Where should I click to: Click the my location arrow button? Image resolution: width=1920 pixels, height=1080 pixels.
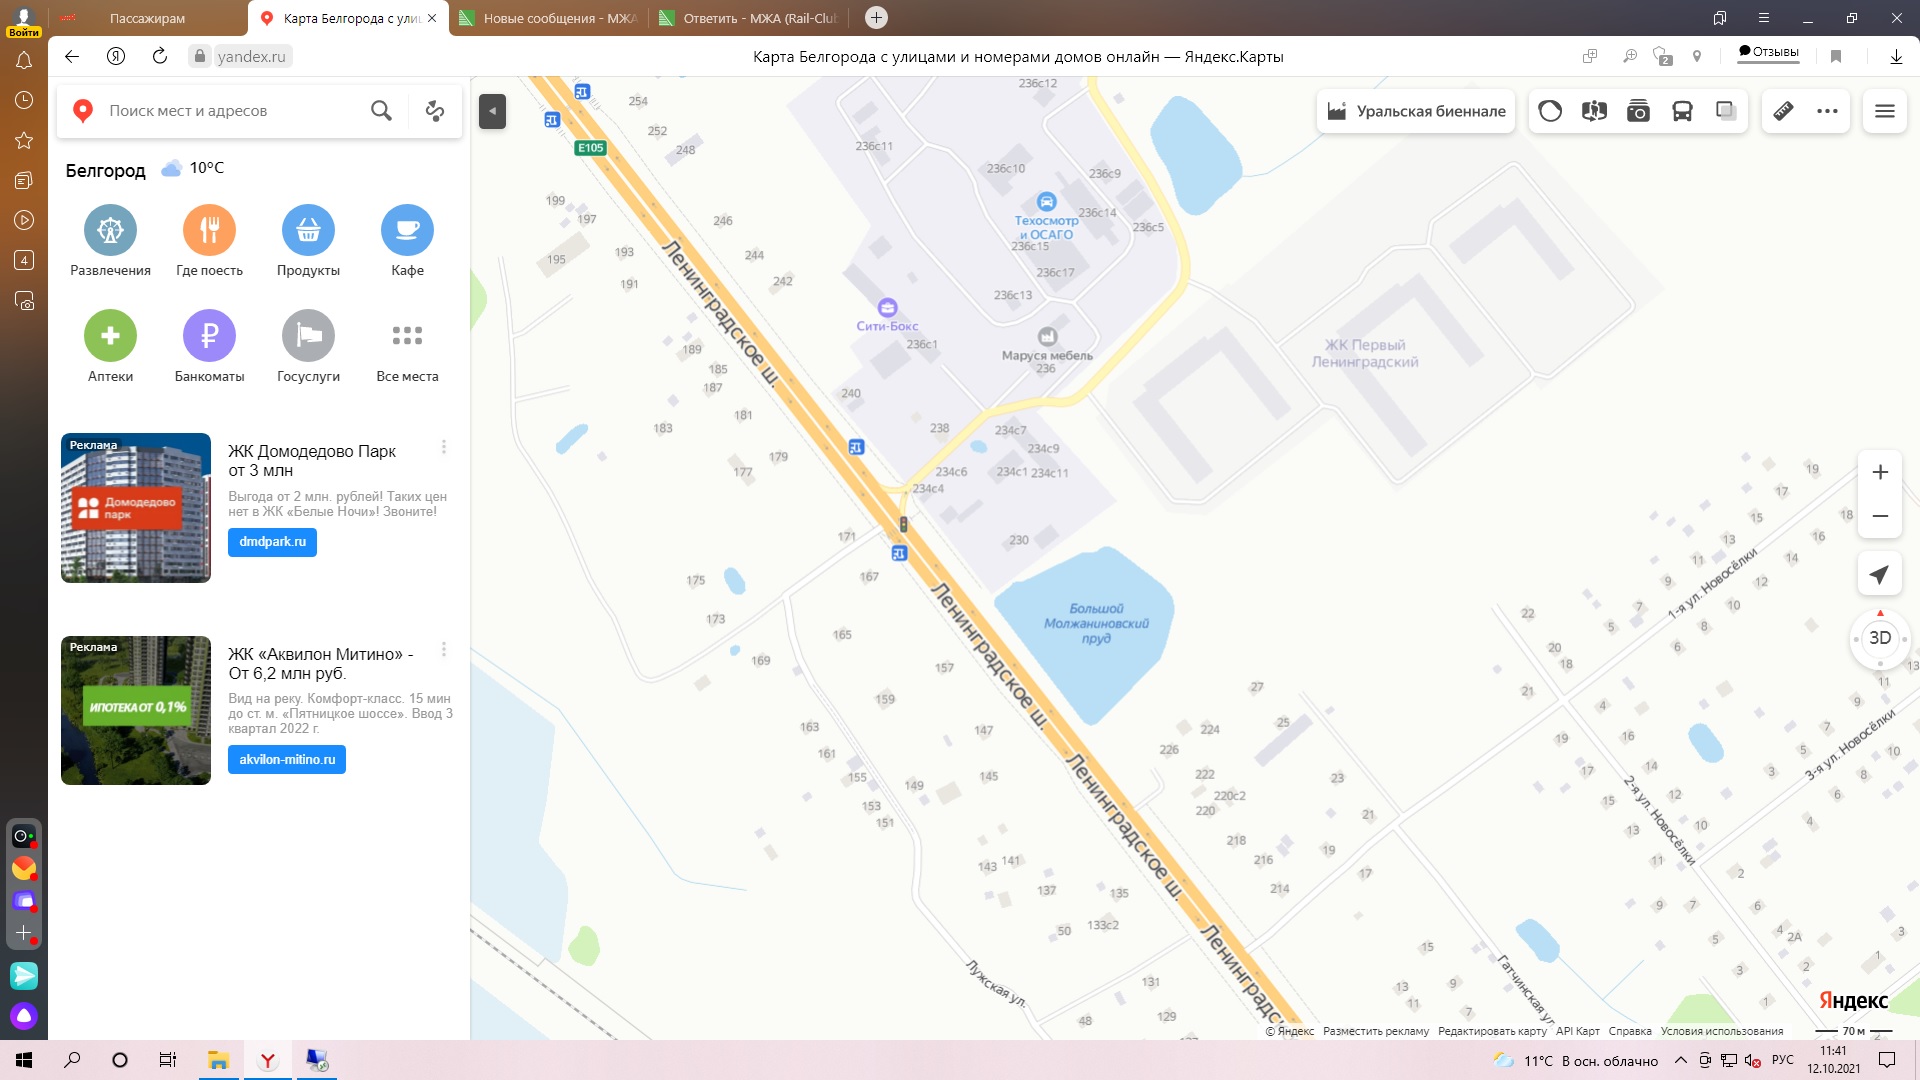1879,574
